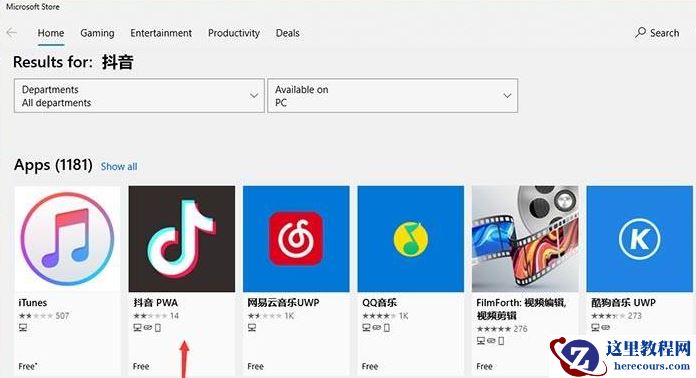The width and height of the screenshot is (696, 378).
Task: Open the iTunes app icon
Action: [x=67, y=239]
